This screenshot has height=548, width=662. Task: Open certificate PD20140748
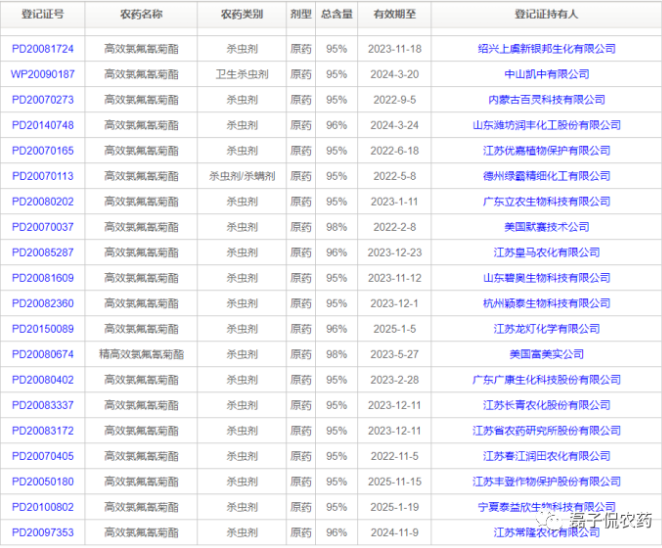(42, 125)
